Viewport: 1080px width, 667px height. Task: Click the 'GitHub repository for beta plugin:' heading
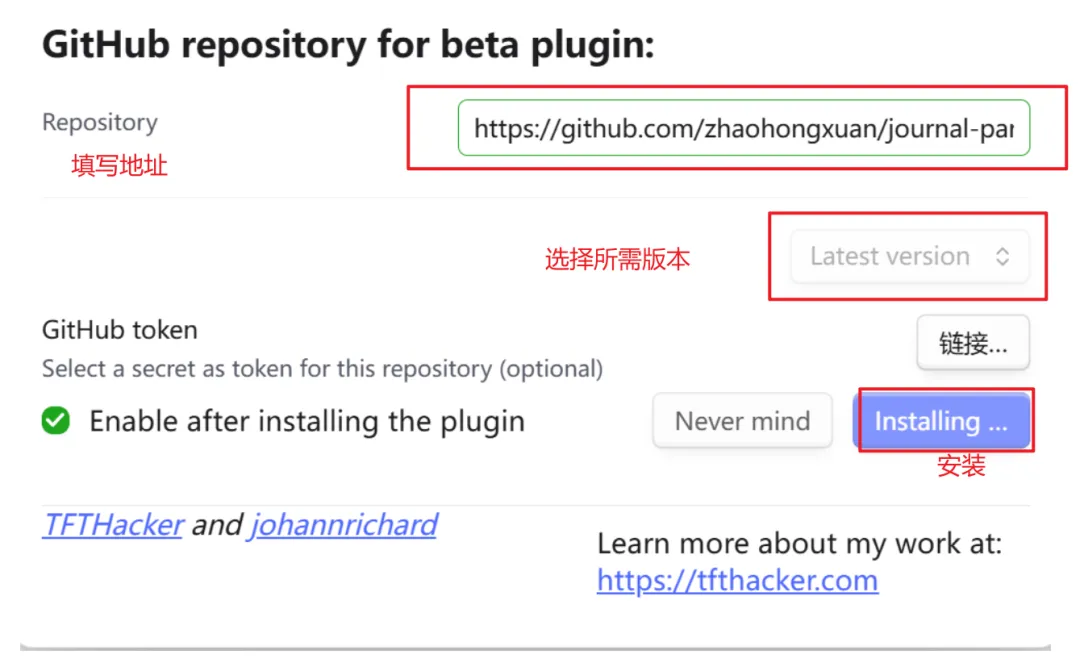[x=348, y=44]
